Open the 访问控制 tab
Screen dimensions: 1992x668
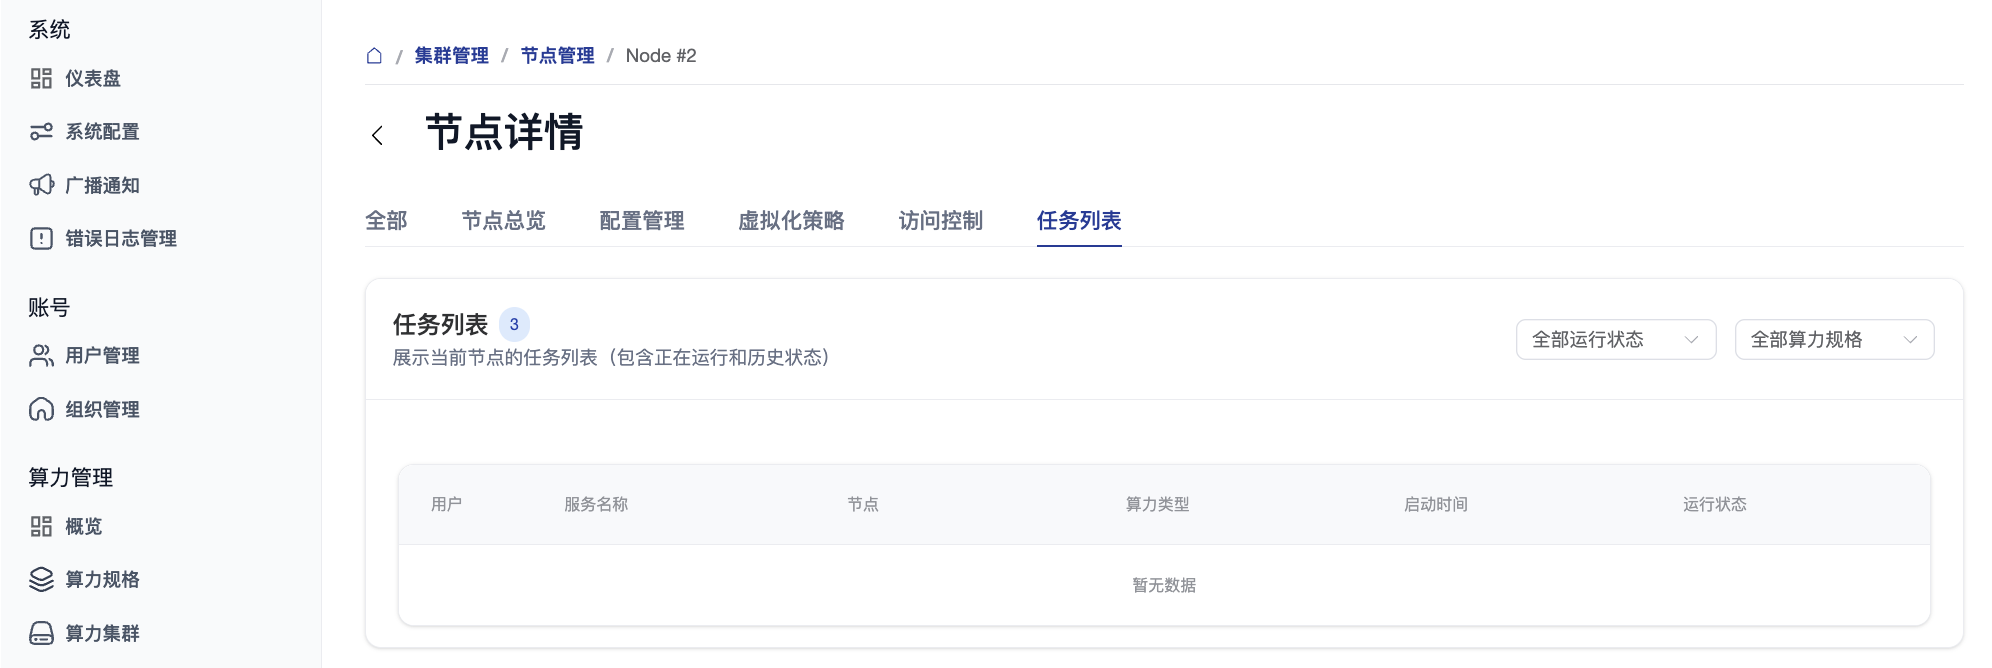pos(940,220)
